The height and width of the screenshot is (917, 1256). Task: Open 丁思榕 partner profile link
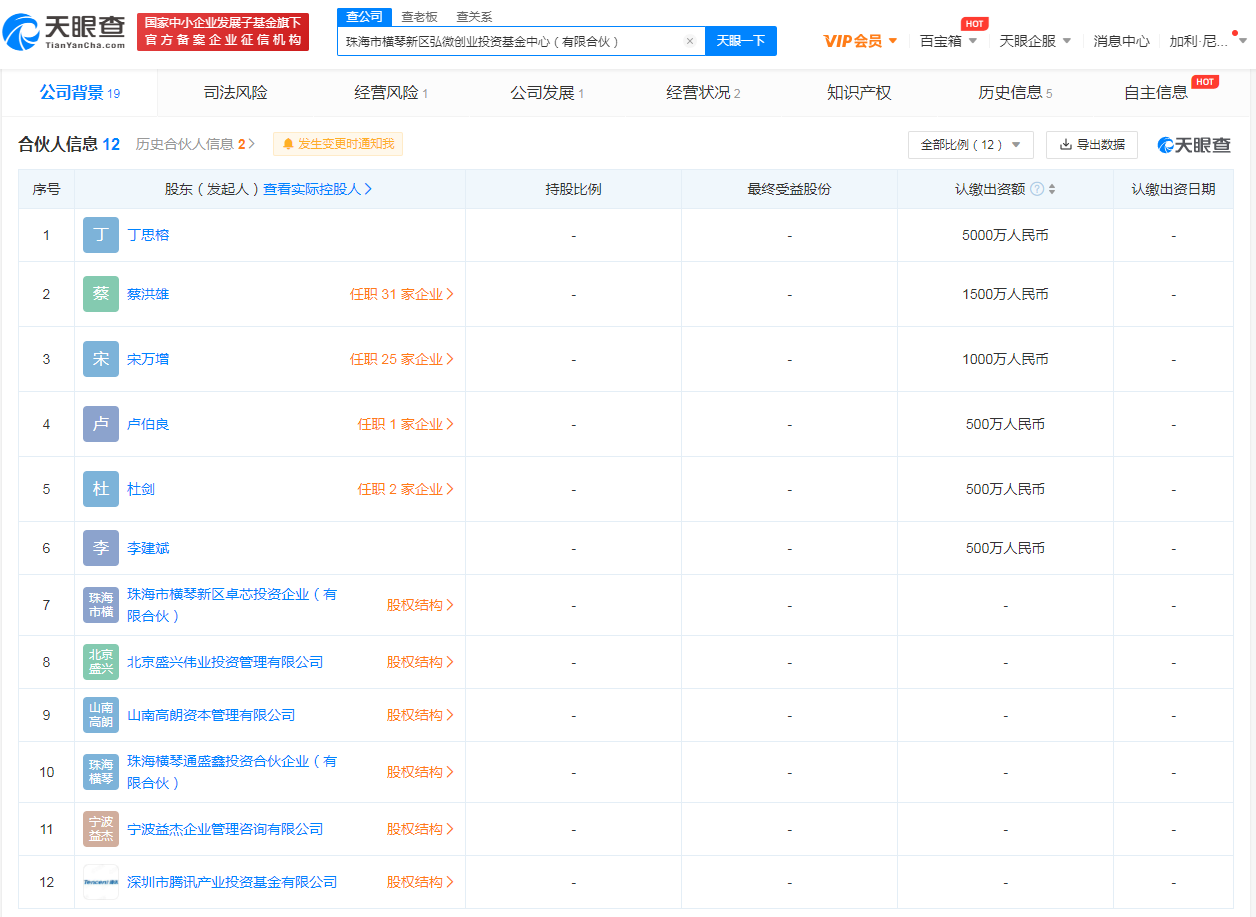coord(148,235)
